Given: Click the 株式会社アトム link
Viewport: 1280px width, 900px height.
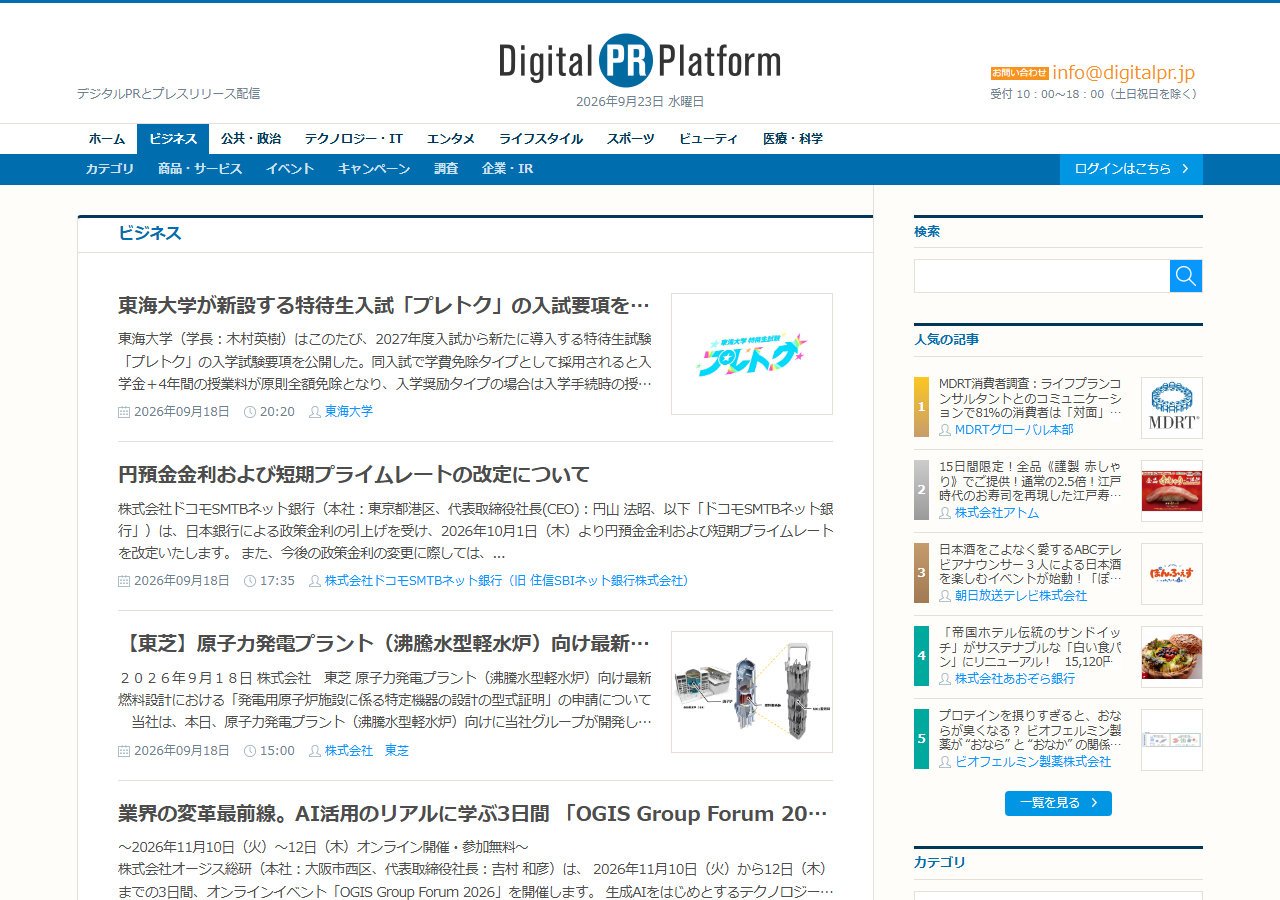Looking at the screenshot, I should (997, 512).
